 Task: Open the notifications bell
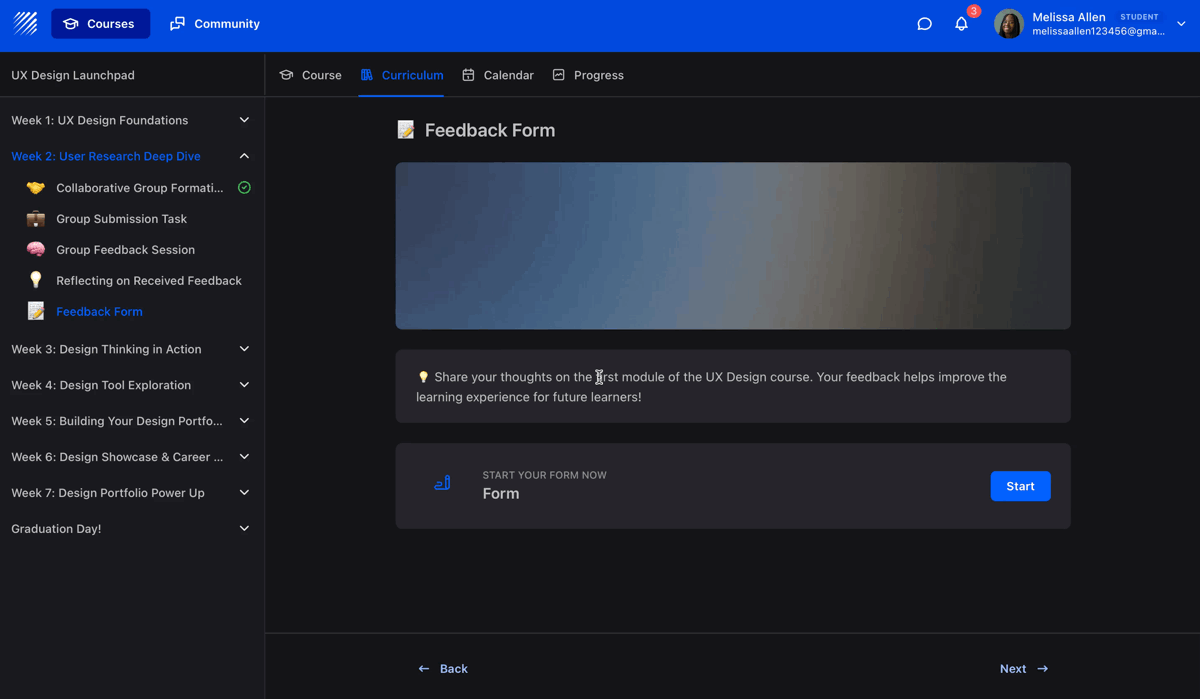pyautogui.click(x=961, y=24)
